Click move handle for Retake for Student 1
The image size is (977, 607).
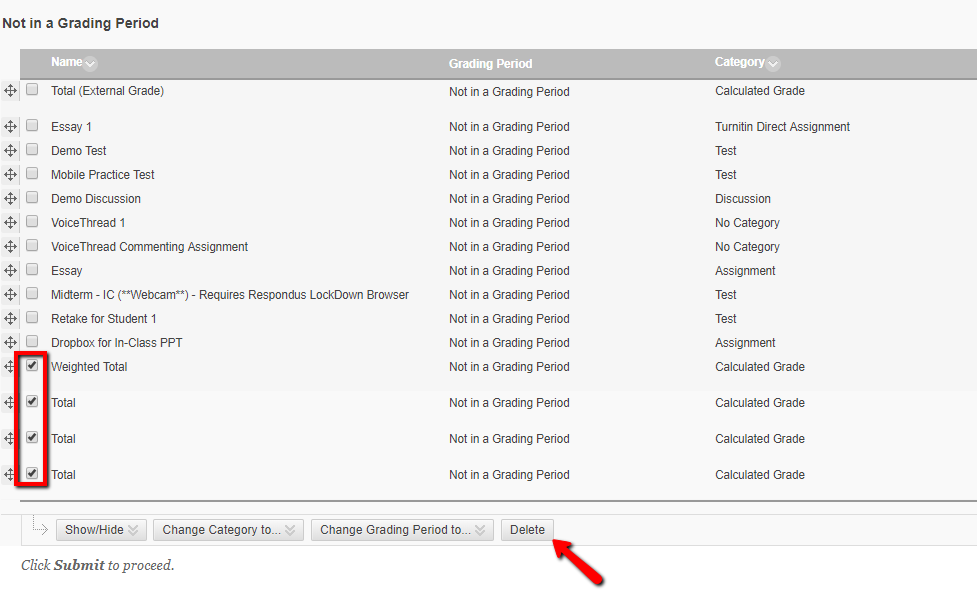[x=11, y=319]
